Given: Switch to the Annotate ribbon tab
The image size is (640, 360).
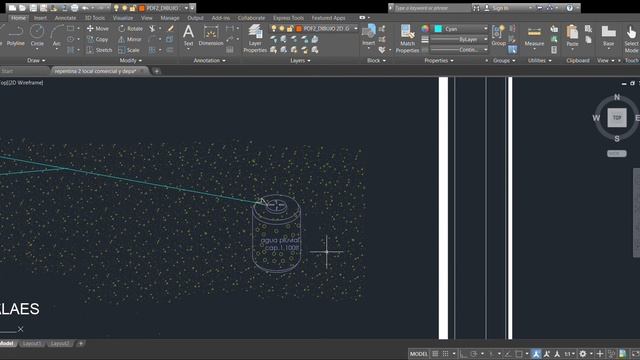Looking at the screenshot, I should 65,18.
